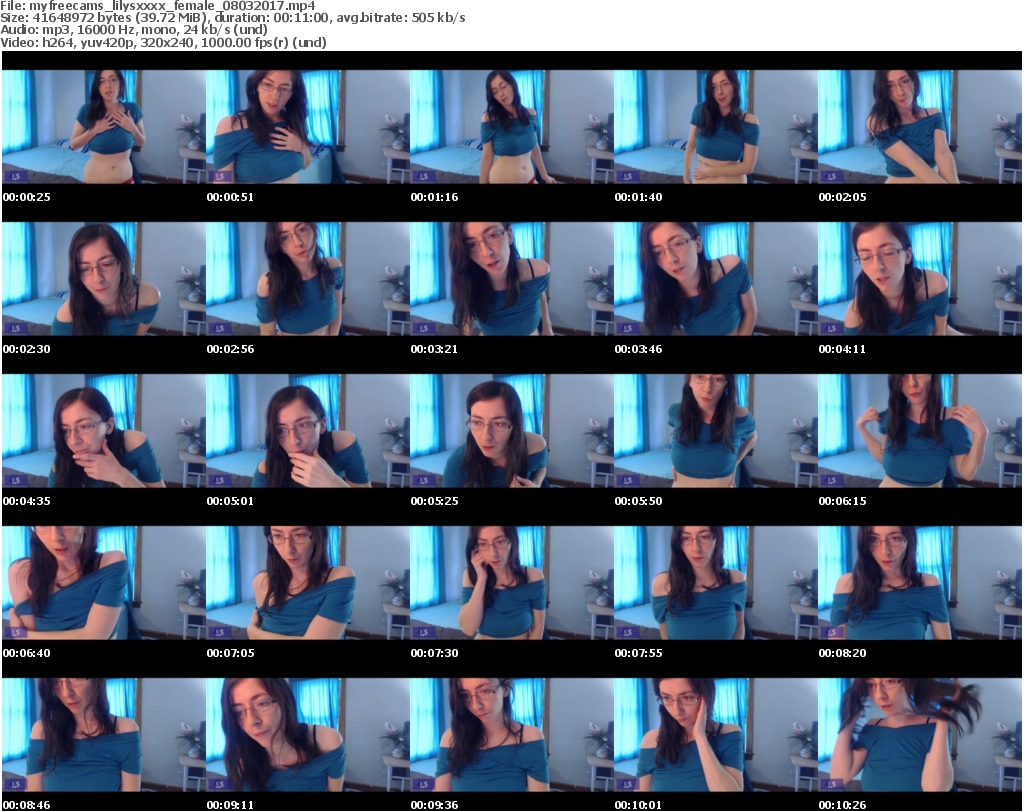Select the '00:03:21' timestamp label
The image size is (1024, 811).
434,349
